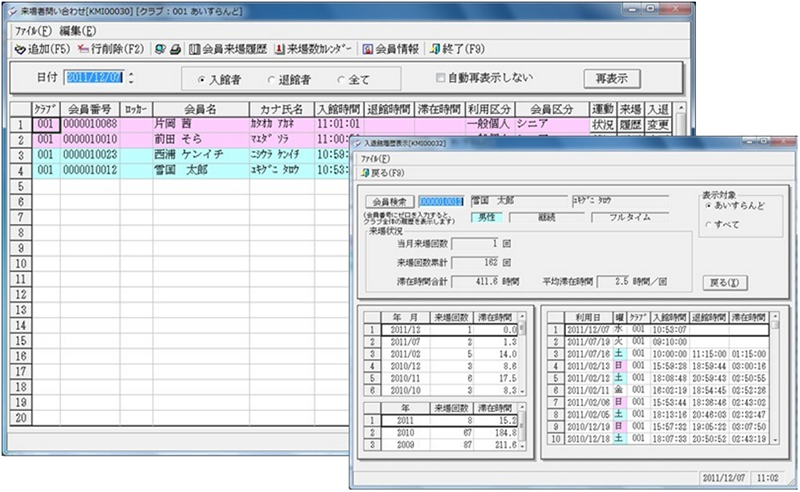Screen dimensions: 800x492
Task: Click member number 0000010068 cell
Action: point(90,124)
